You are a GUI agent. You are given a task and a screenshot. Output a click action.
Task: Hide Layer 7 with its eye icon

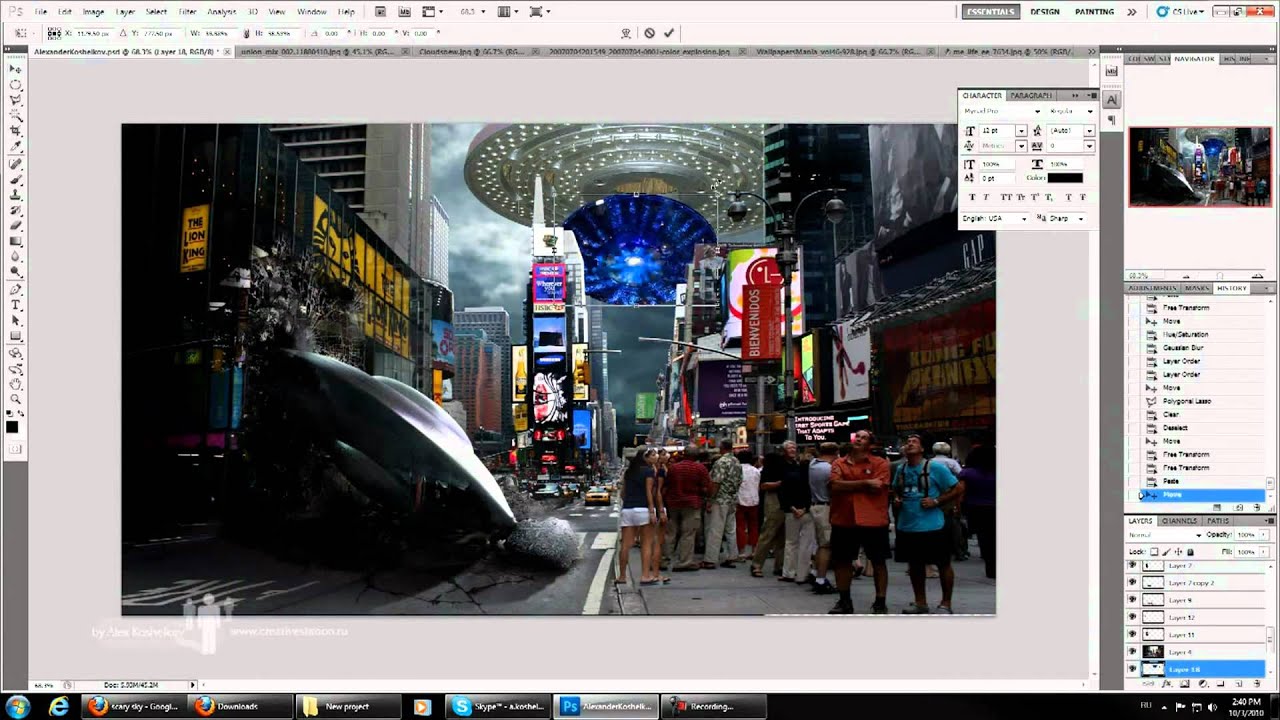click(1133, 566)
